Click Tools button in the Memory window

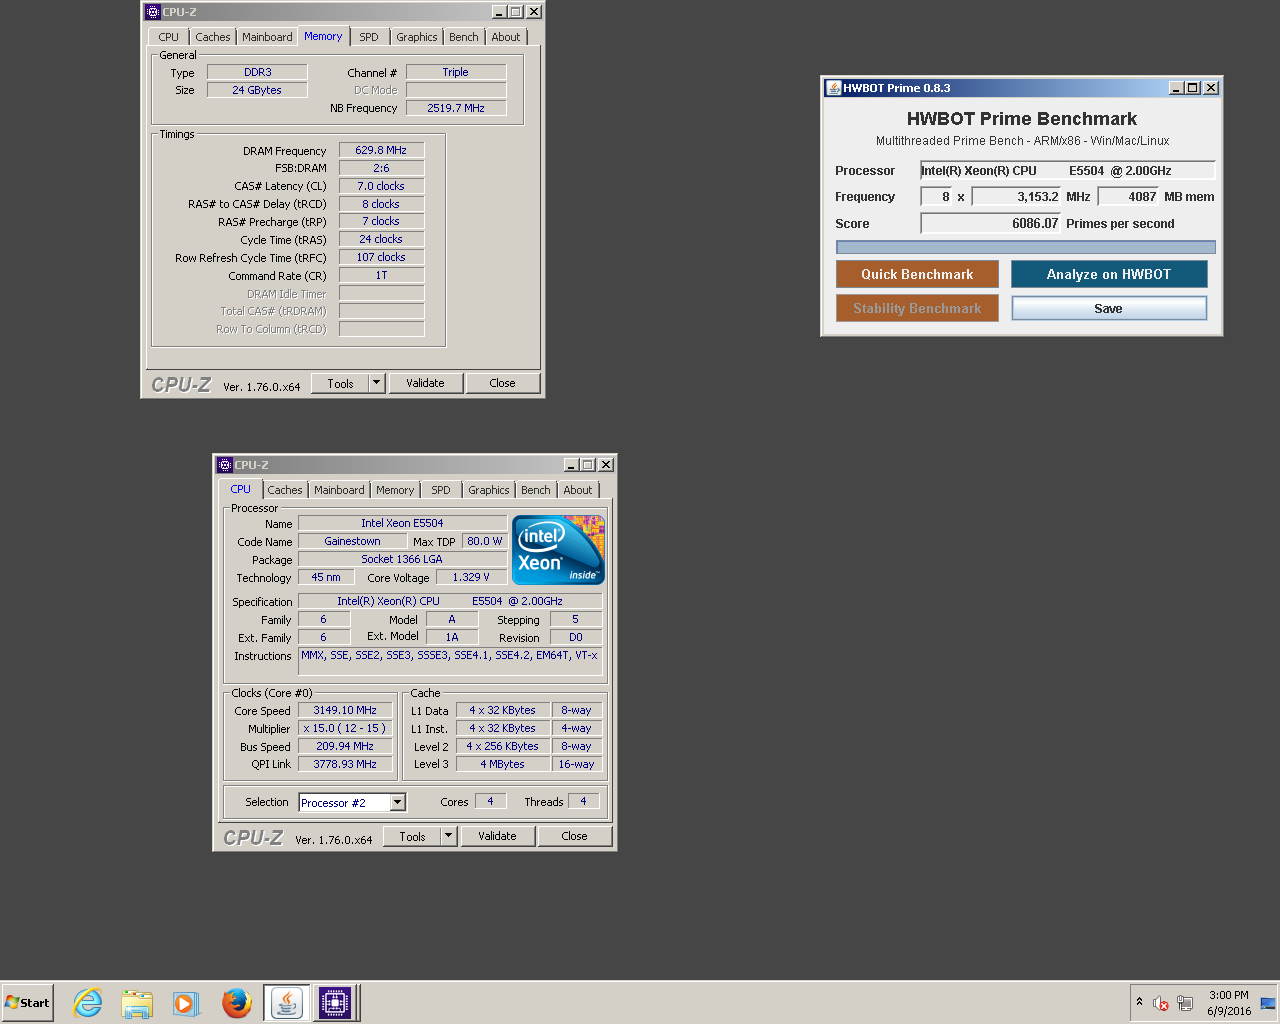(340, 383)
